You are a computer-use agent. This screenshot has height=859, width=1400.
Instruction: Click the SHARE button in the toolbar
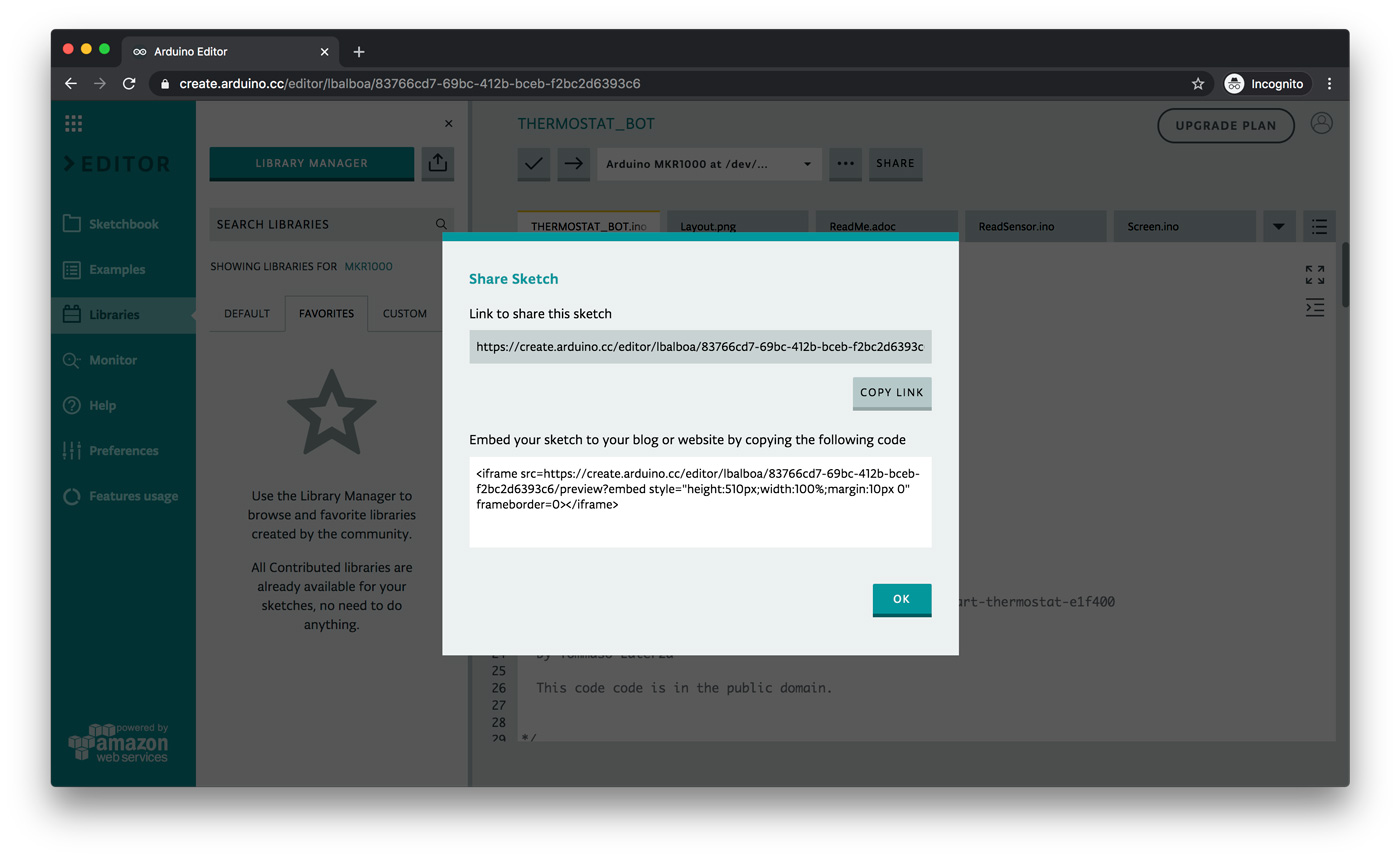(895, 164)
